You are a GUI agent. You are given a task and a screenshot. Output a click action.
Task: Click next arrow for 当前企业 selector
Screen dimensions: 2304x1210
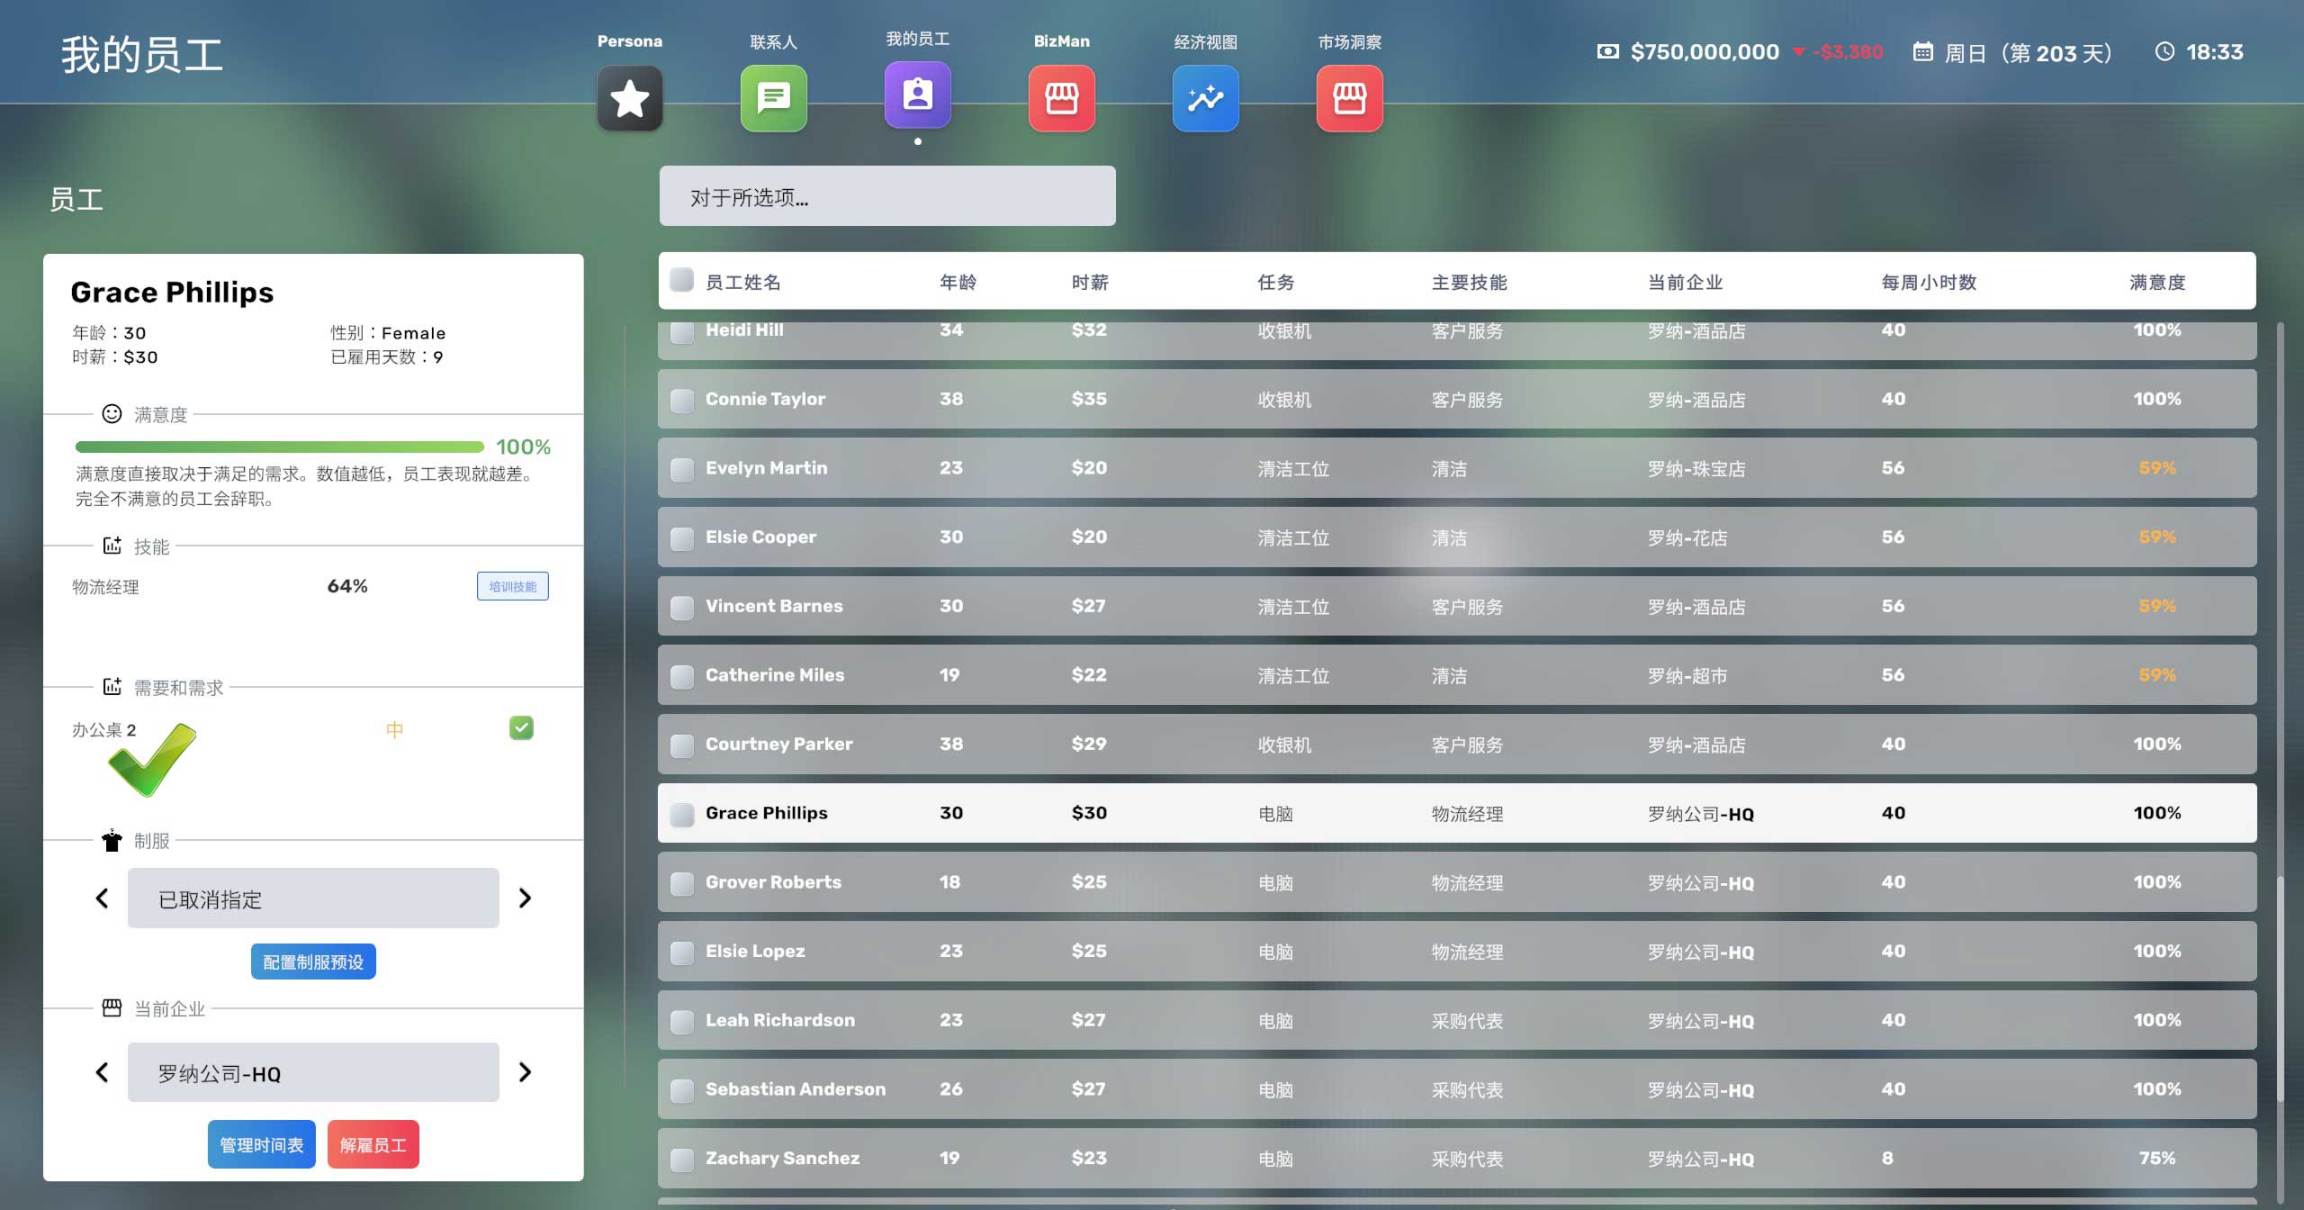525,1072
